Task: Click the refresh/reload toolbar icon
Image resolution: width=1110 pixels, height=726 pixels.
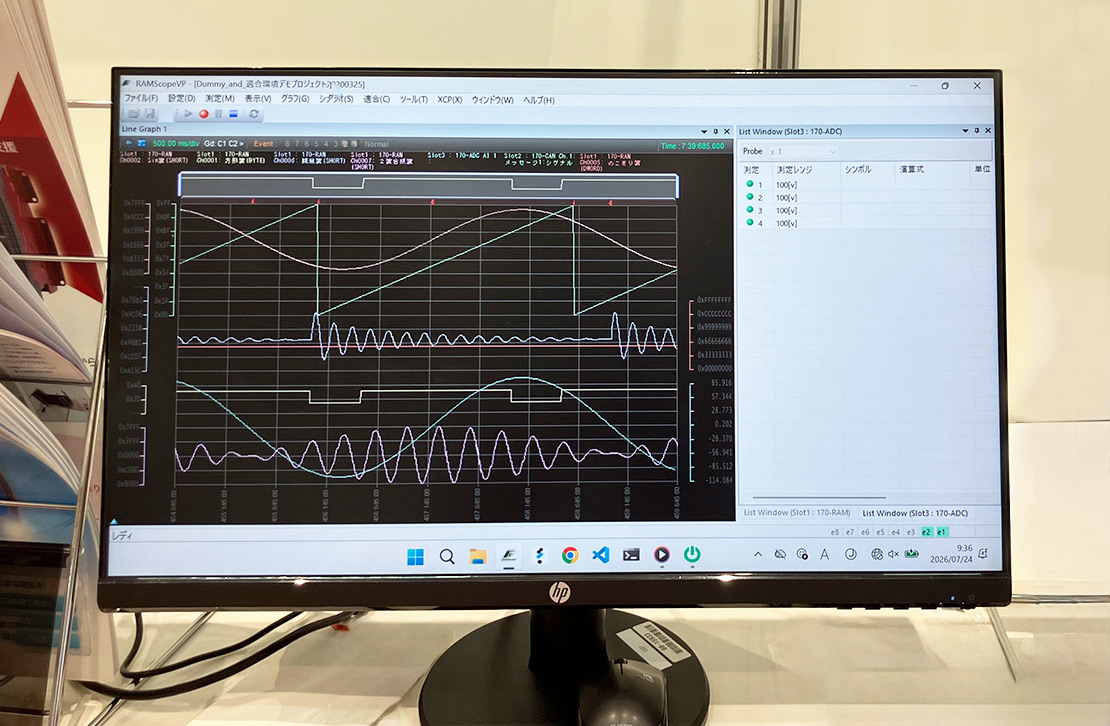Action: (x=253, y=114)
